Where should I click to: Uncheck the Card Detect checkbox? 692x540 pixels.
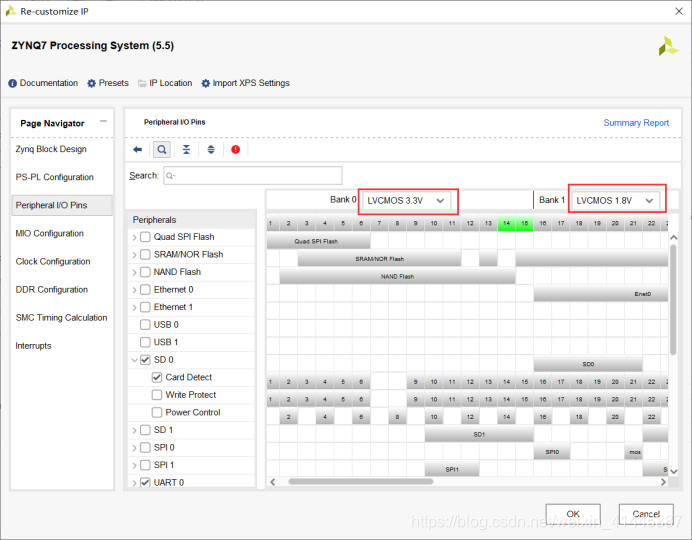pos(157,377)
